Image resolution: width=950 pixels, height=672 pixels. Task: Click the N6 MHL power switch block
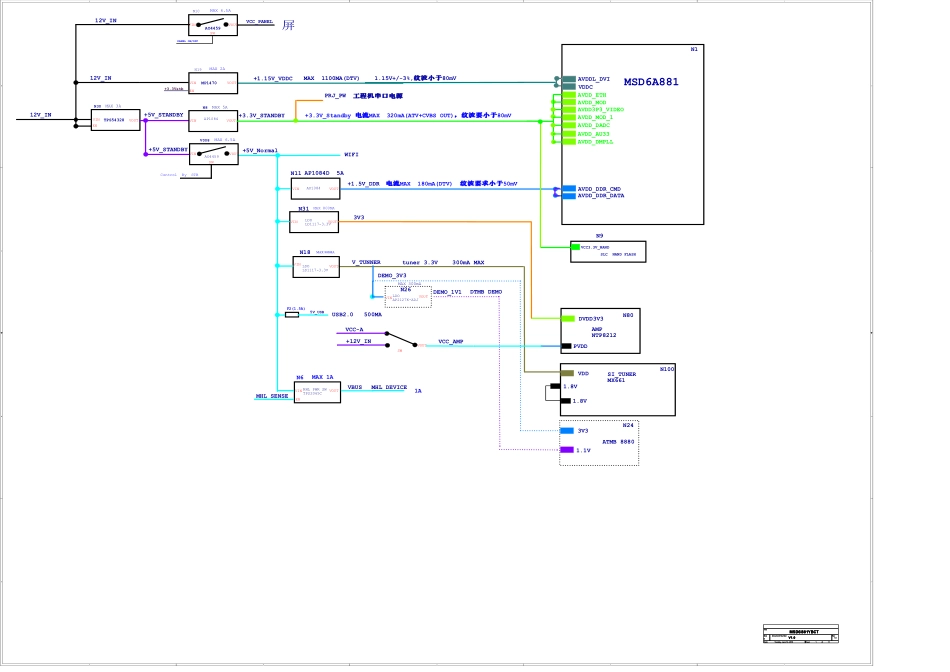[316, 391]
